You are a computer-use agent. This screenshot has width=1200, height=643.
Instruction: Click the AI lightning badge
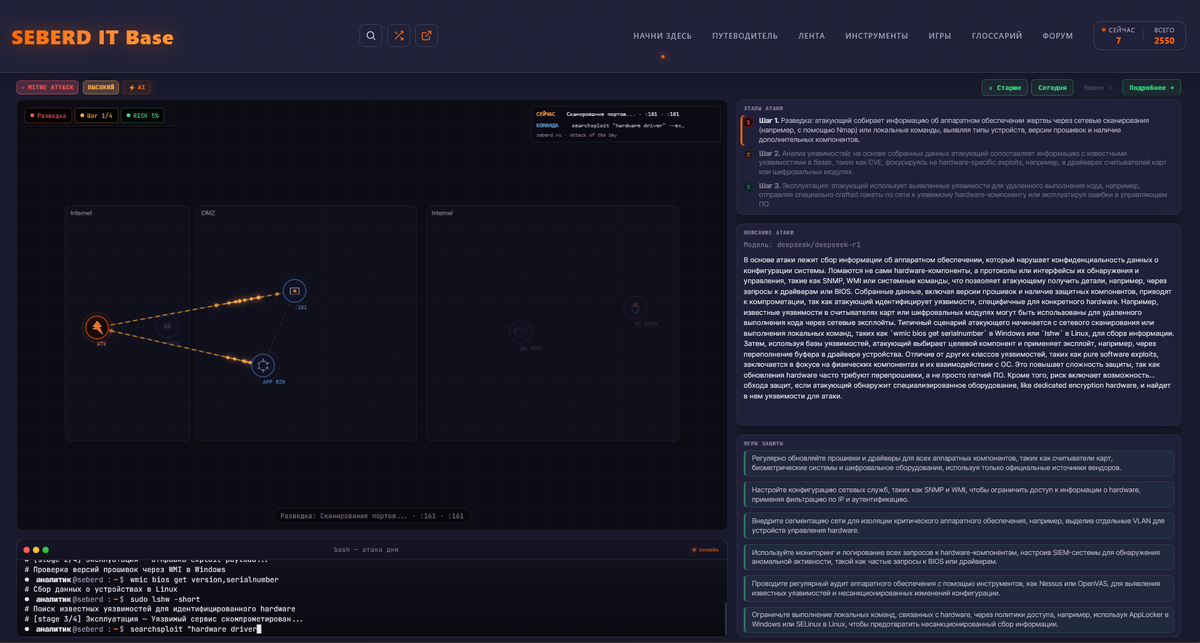pos(136,88)
